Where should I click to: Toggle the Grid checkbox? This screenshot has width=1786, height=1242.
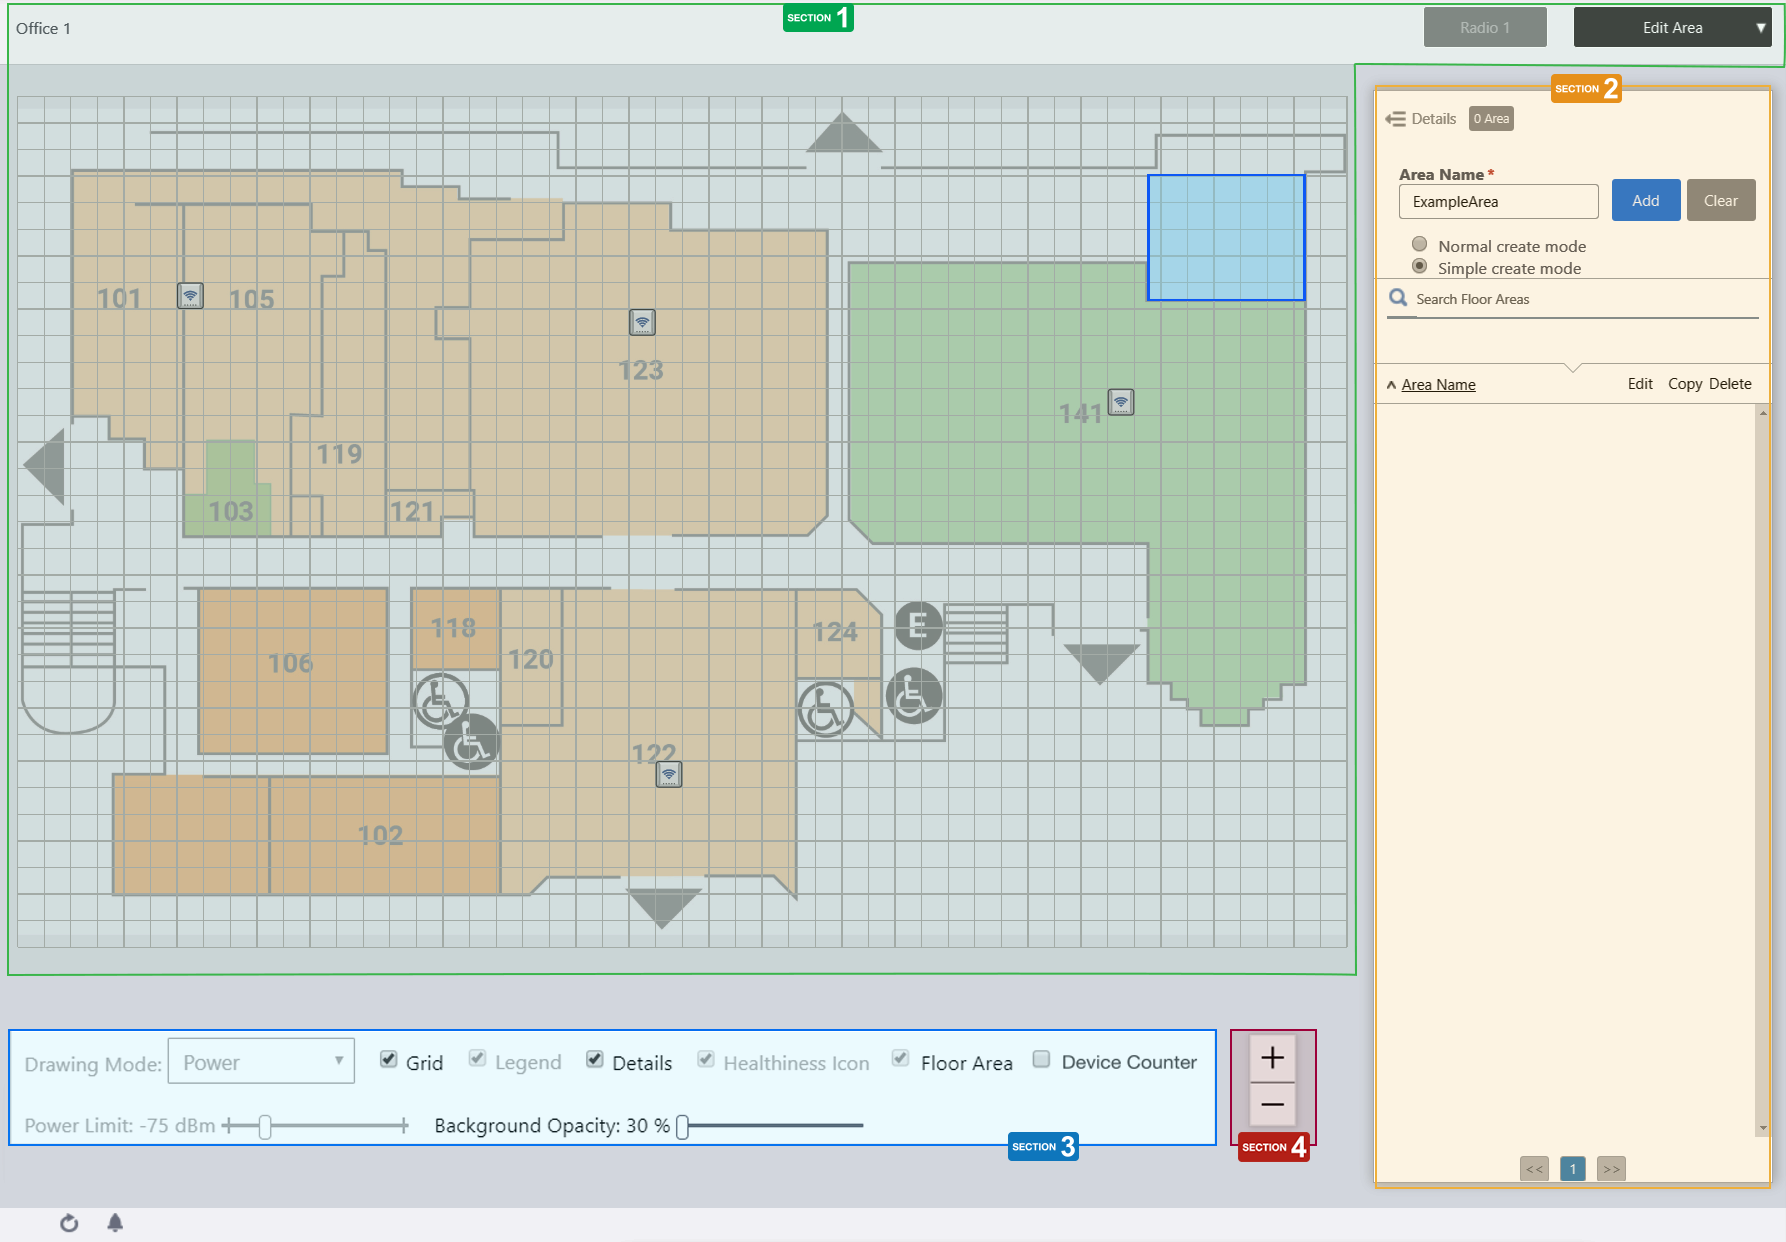pos(389,1060)
